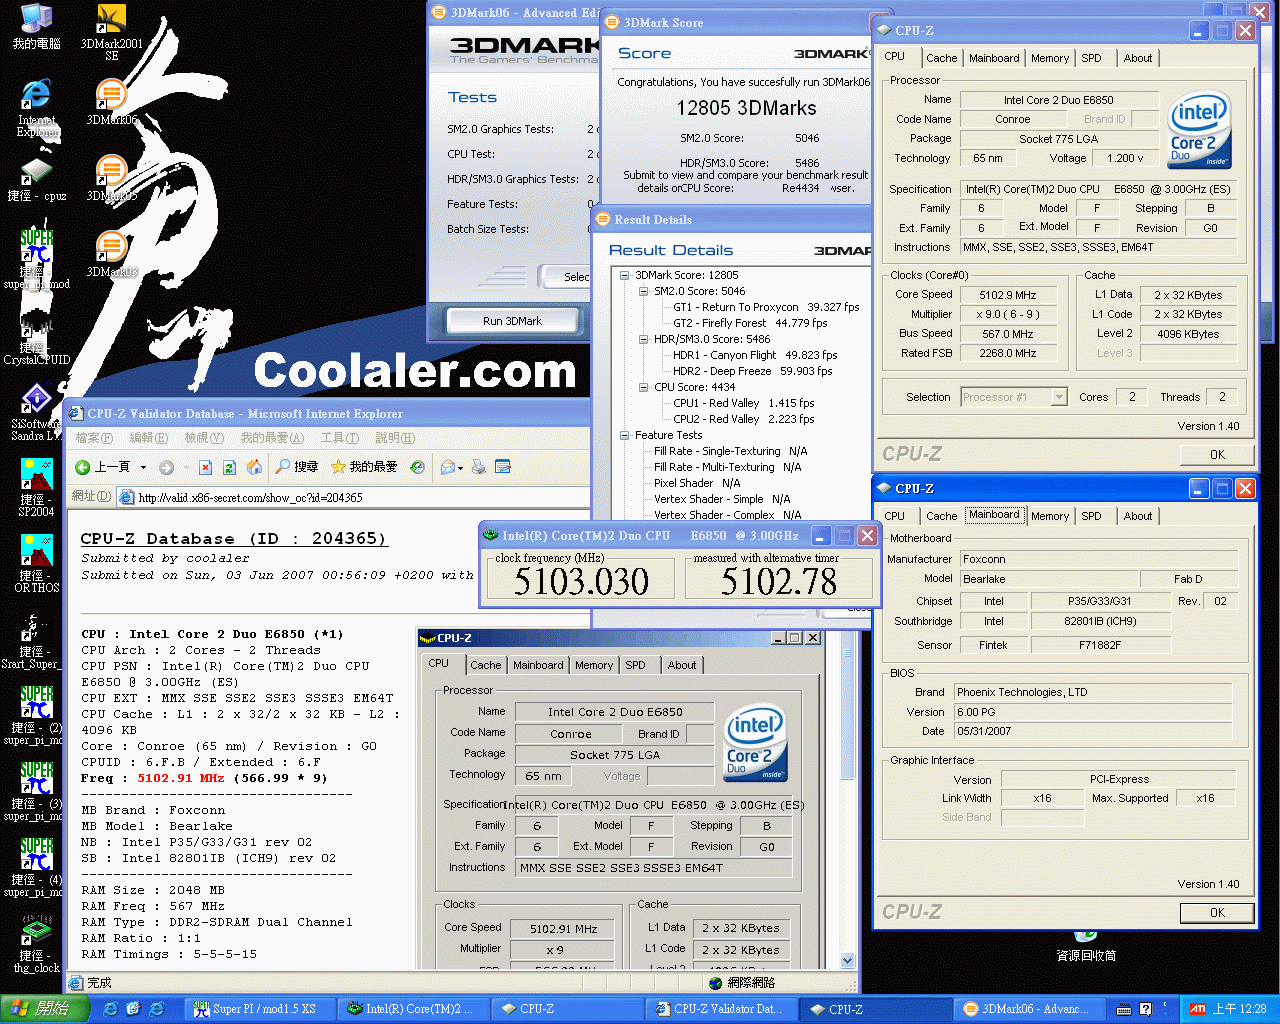Open the SiSoftware Sandra shortcut
The width and height of the screenshot is (1280, 1024).
coord(37,412)
